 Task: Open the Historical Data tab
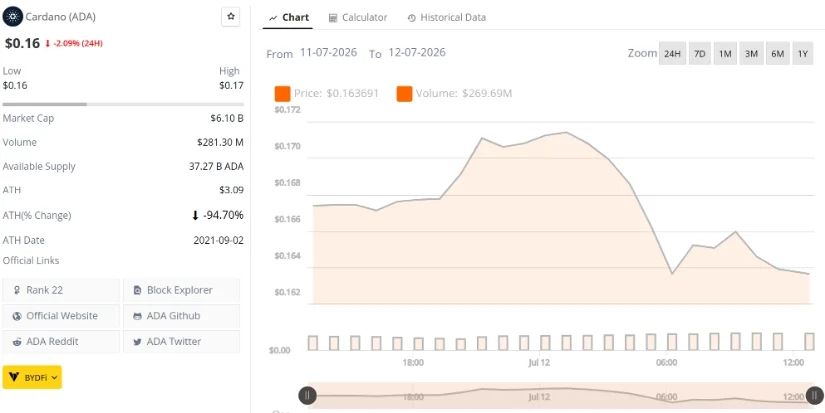point(447,17)
